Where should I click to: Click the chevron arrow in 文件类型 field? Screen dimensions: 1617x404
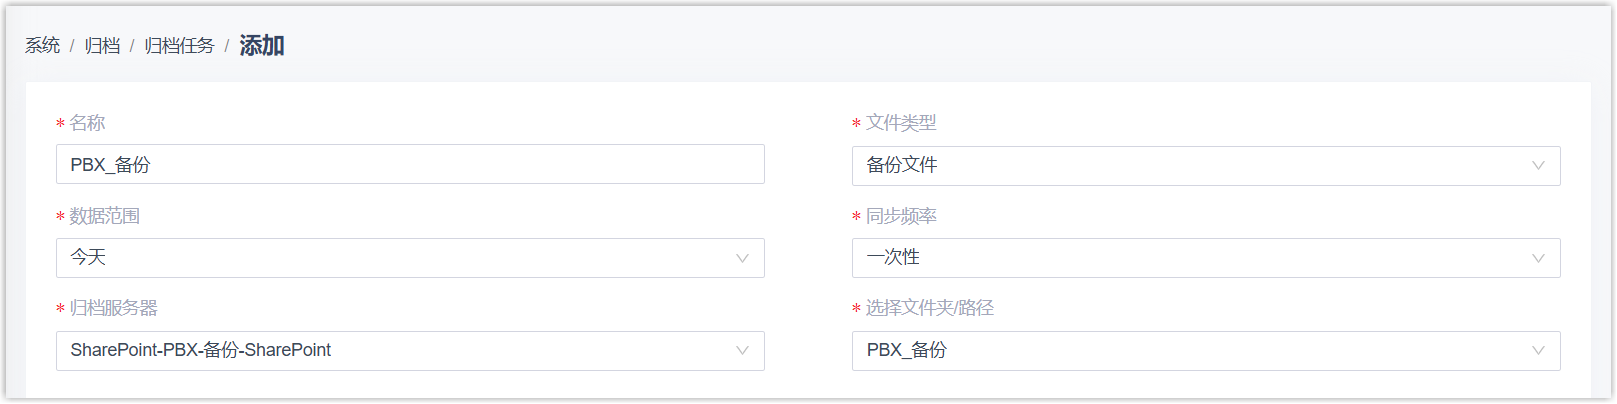1538,166
